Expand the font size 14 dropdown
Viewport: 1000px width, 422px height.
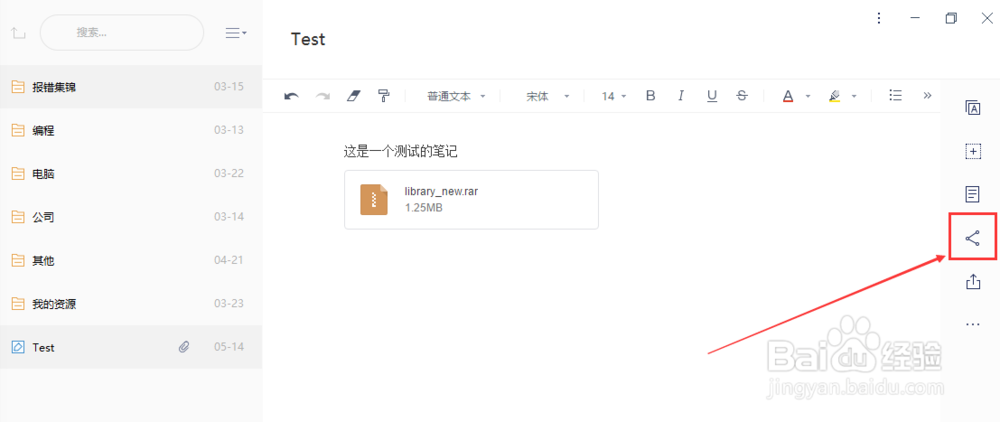[x=614, y=96]
